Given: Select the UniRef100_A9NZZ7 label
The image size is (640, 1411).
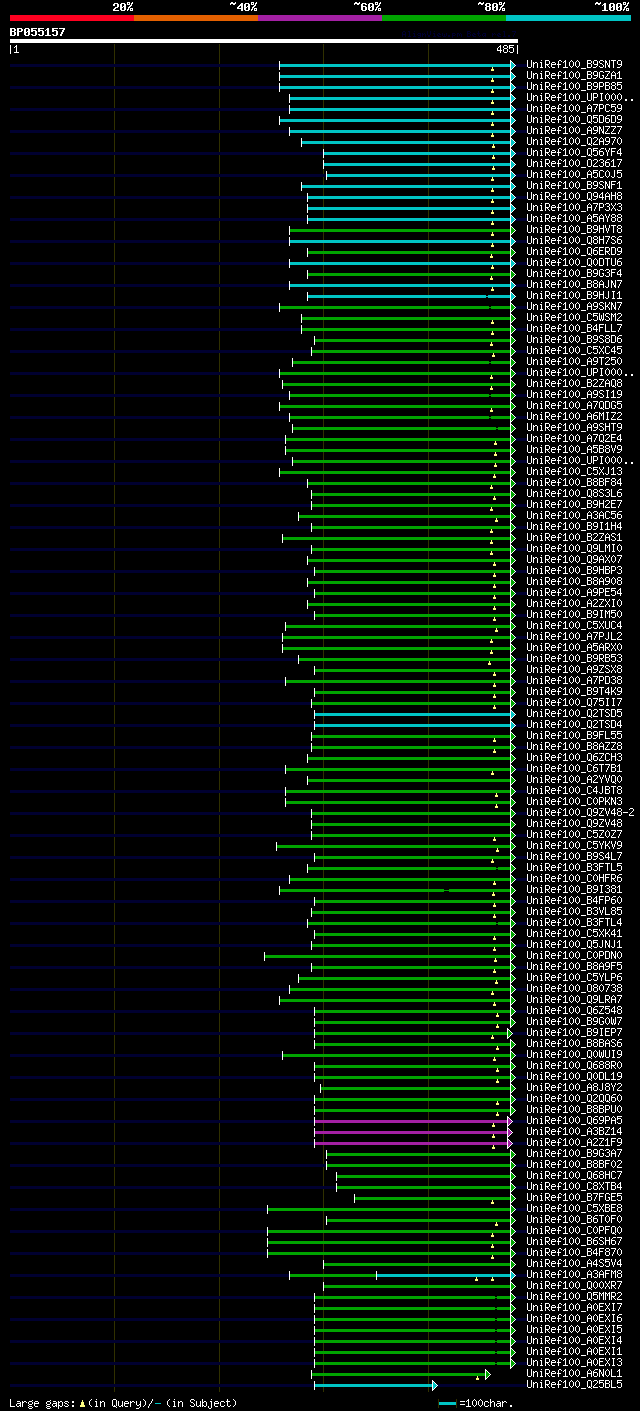Looking at the screenshot, I should [x=574, y=131].
